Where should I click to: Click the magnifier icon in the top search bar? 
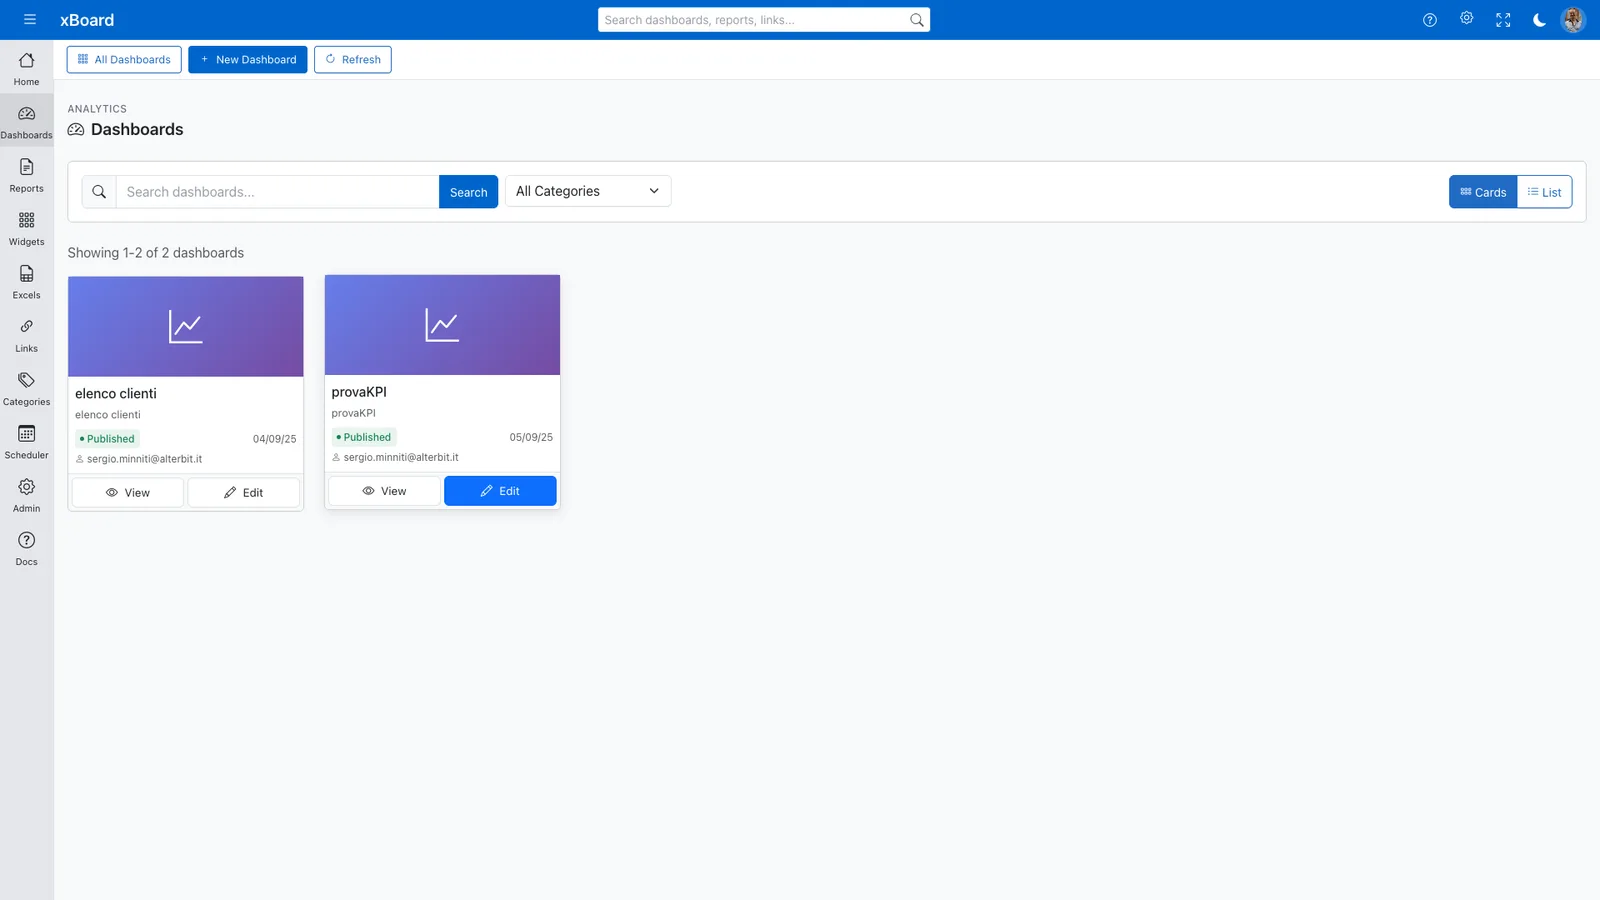click(x=916, y=20)
